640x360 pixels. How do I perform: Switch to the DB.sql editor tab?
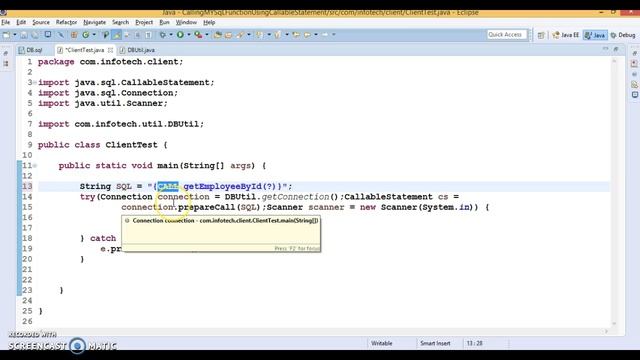(x=31, y=50)
